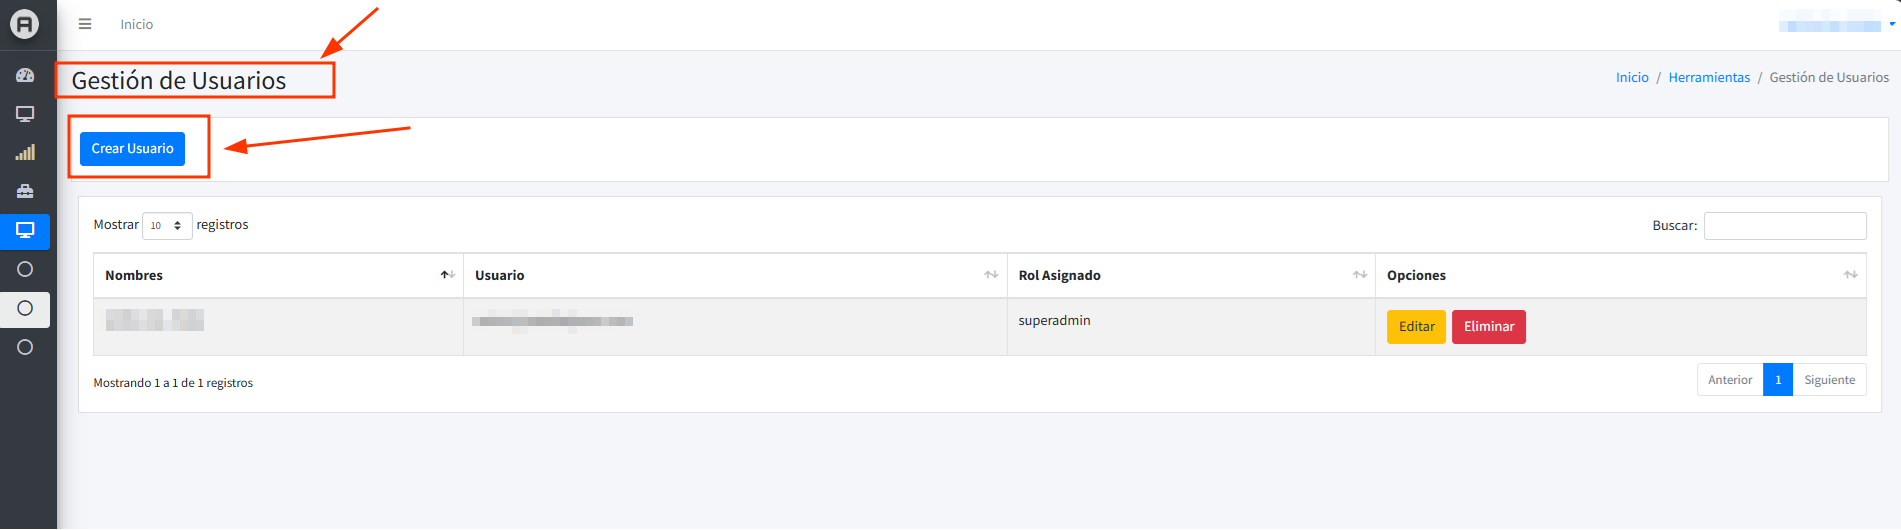
Task: Expand the user account dropdown in navbar
Action: coord(1836,25)
